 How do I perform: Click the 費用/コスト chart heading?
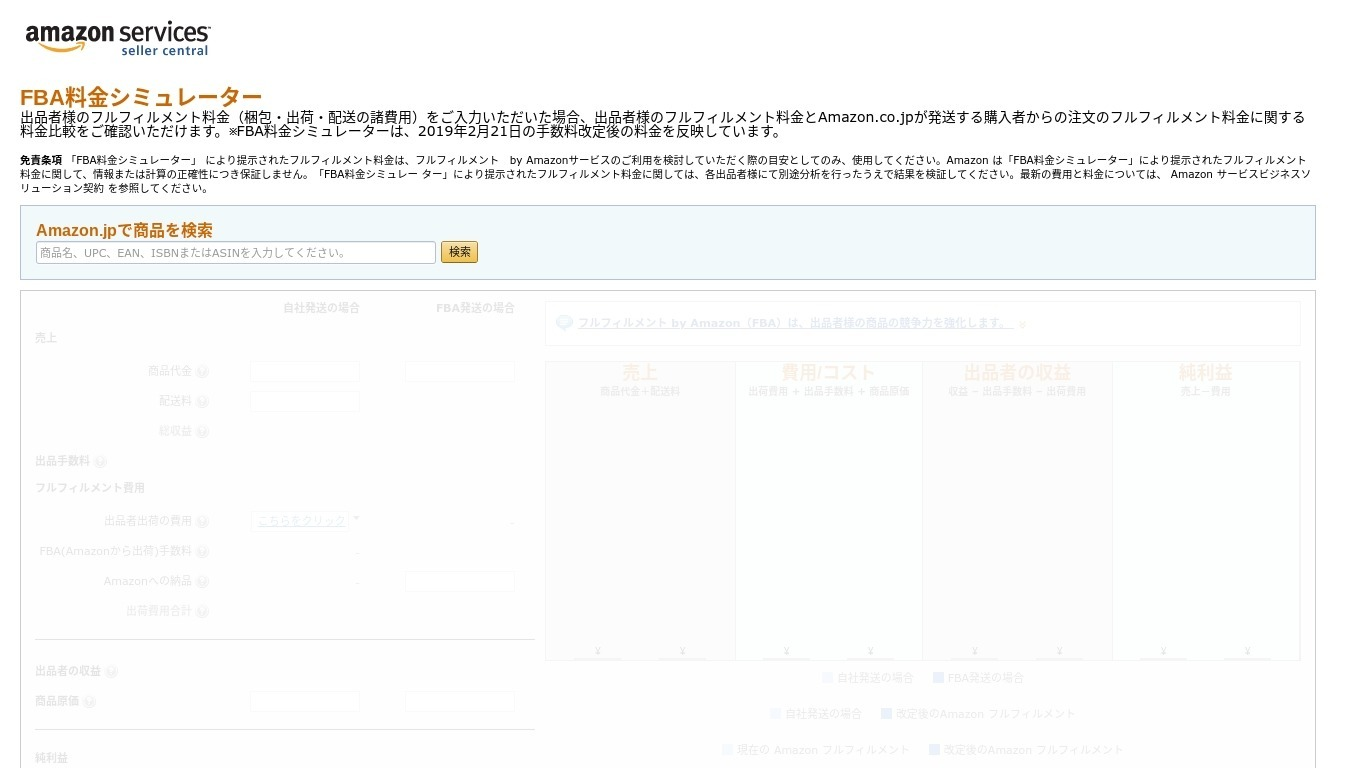tap(828, 373)
